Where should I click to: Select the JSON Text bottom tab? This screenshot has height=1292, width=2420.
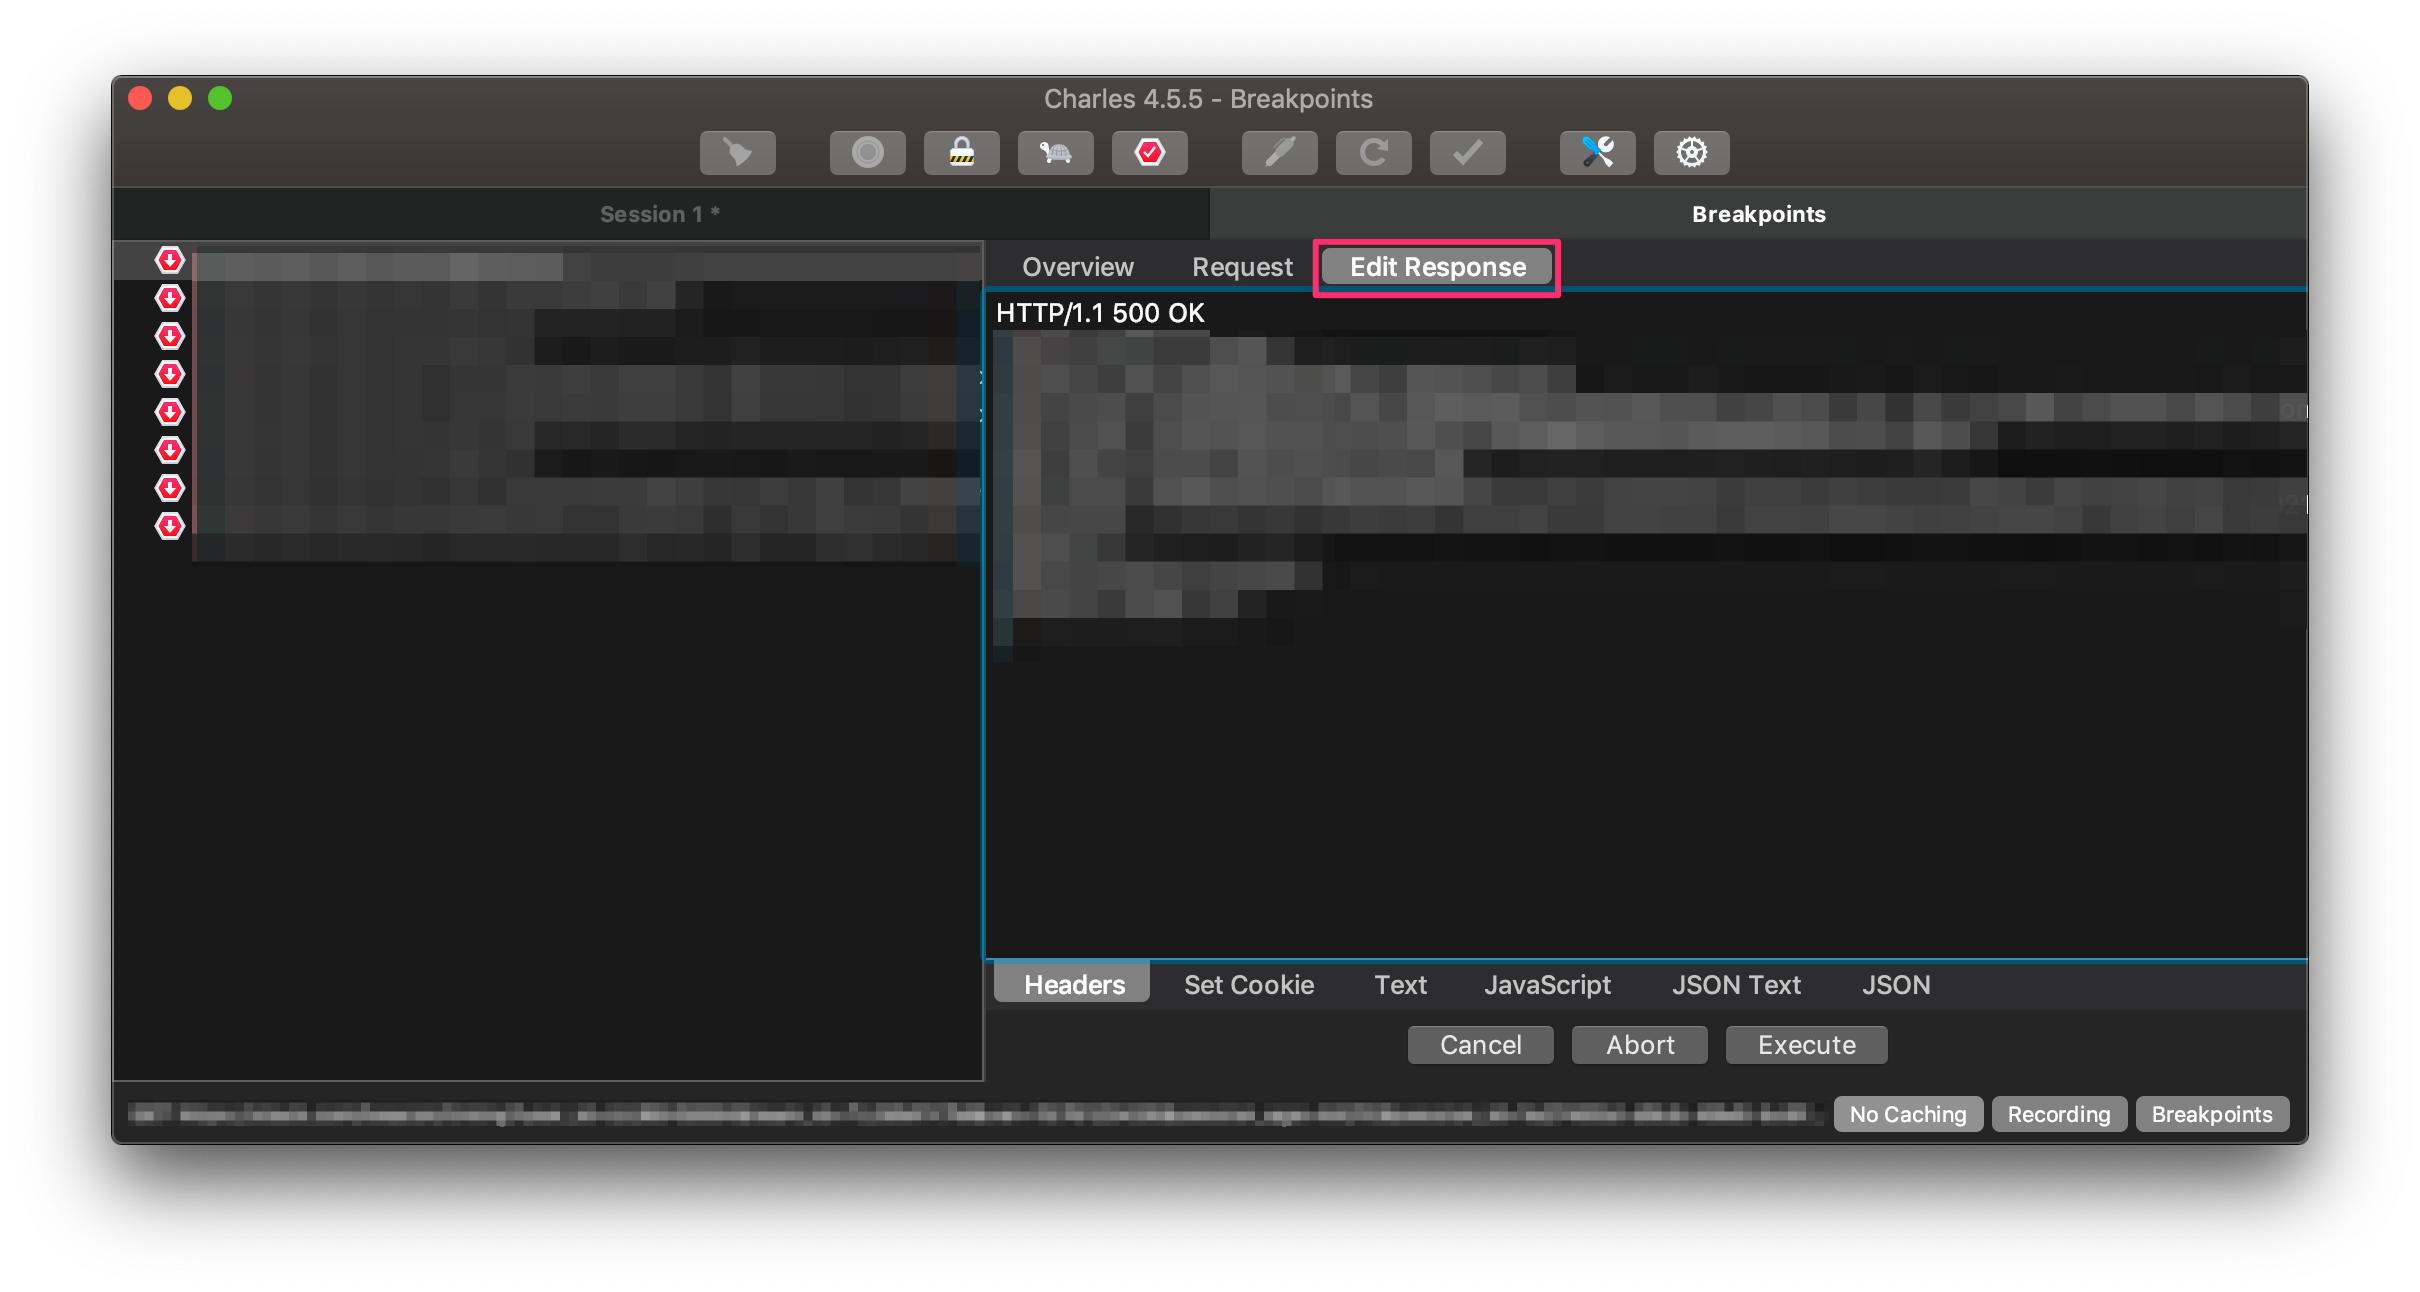pyautogui.click(x=1736, y=985)
